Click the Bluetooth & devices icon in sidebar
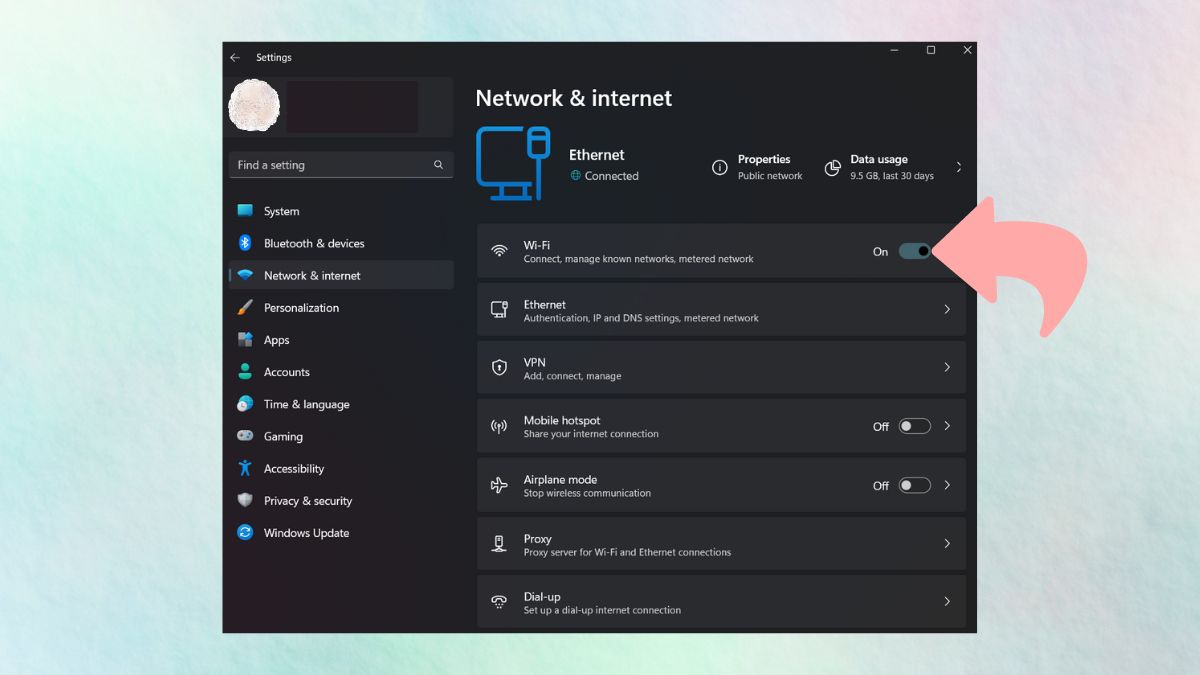Screen dimensions: 1200x675 [245, 243]
